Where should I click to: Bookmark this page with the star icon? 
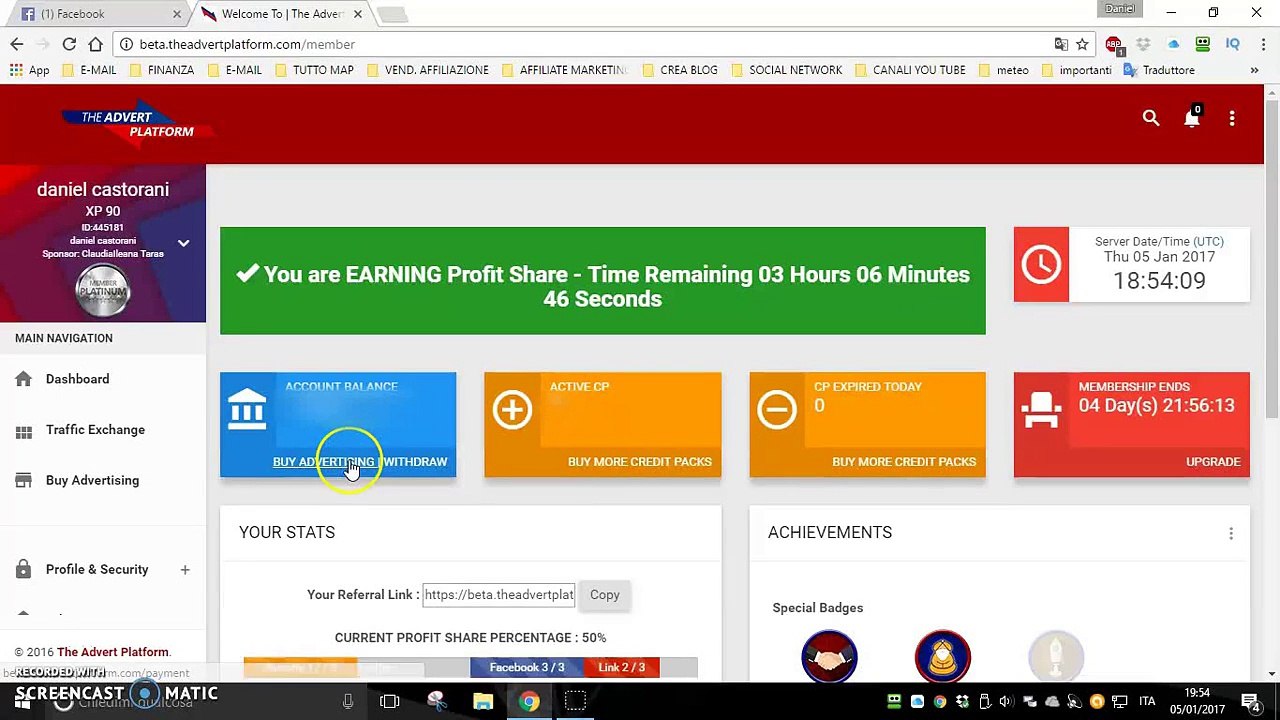click(1082, 44)
